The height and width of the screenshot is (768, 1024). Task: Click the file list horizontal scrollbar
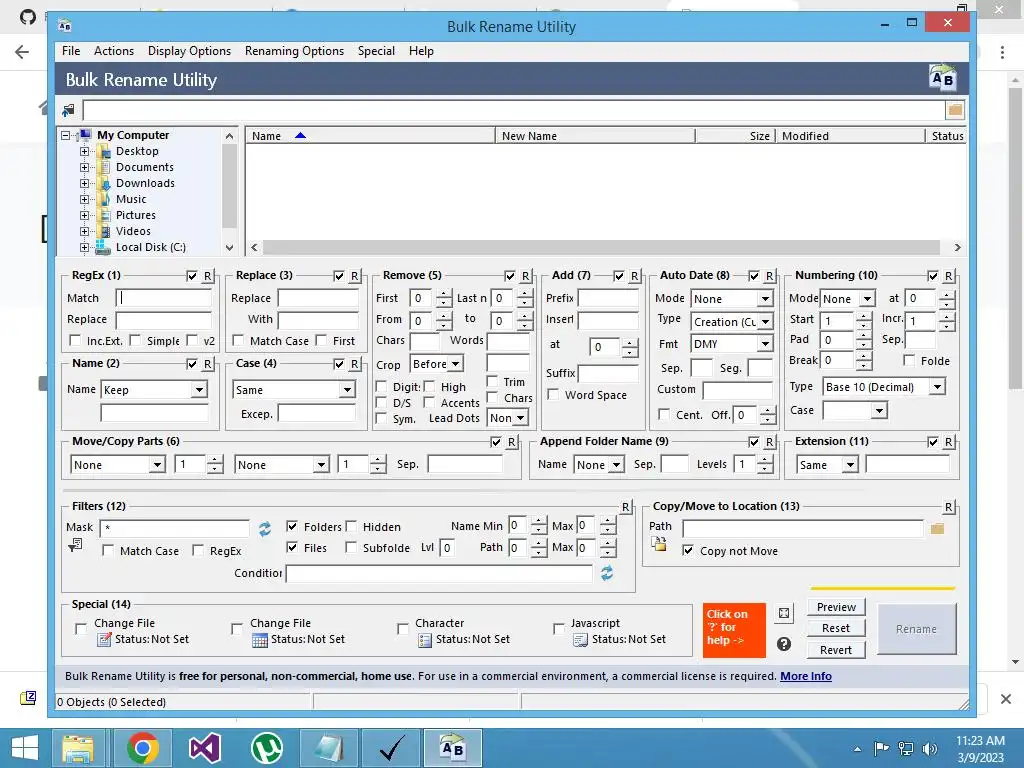[601, 248]
